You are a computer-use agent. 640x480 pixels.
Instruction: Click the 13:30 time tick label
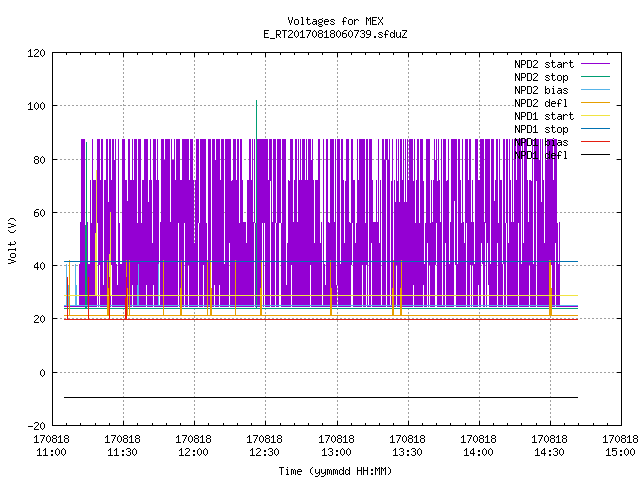coord(407,452)
